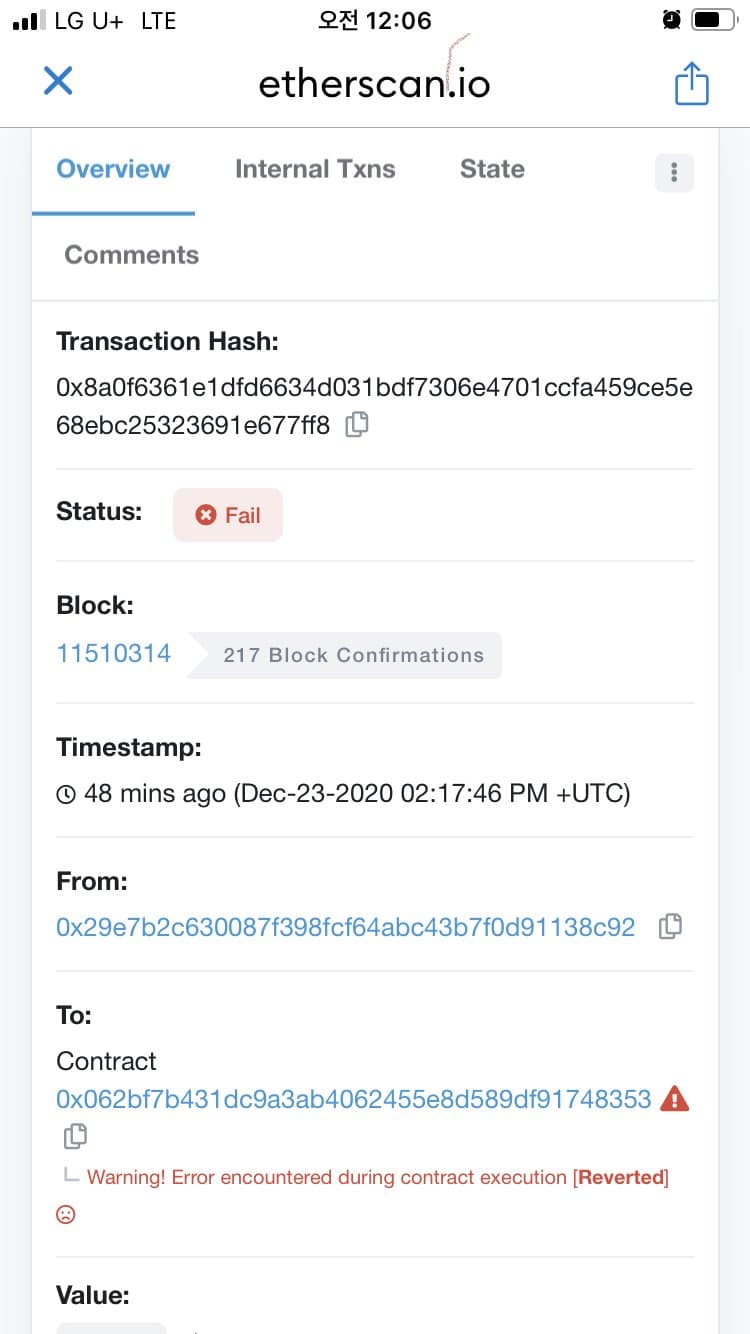Tap the clock icon beside timestamp

click(x=66, y=795)
